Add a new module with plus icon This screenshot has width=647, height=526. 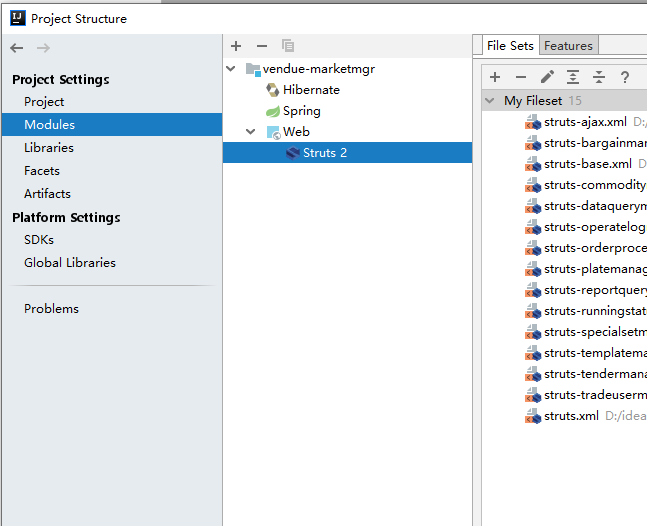coord(236,46)
